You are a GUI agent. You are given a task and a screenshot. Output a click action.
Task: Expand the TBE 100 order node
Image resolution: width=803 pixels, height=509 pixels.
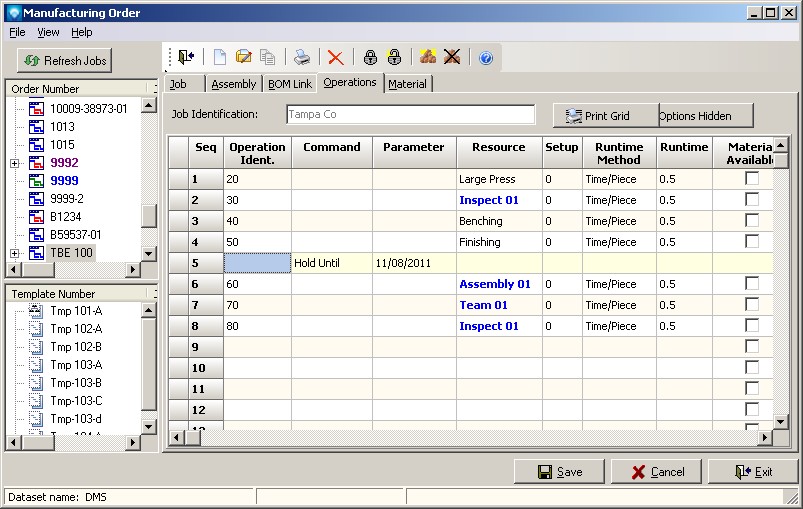coord(14,253)
